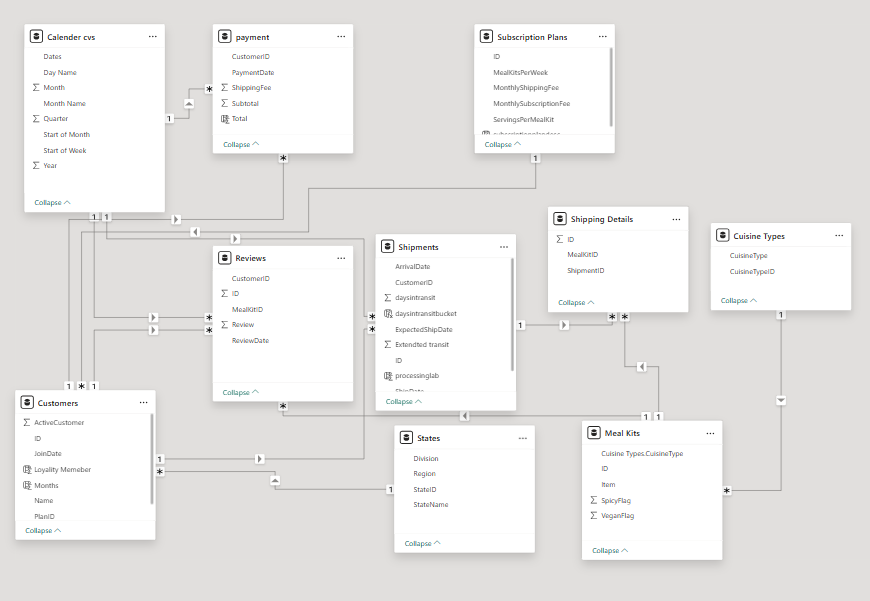Screen dimensions: 870x601
Task: Click the Cuisine Types table icon
Action: click(x=723, y=236)
